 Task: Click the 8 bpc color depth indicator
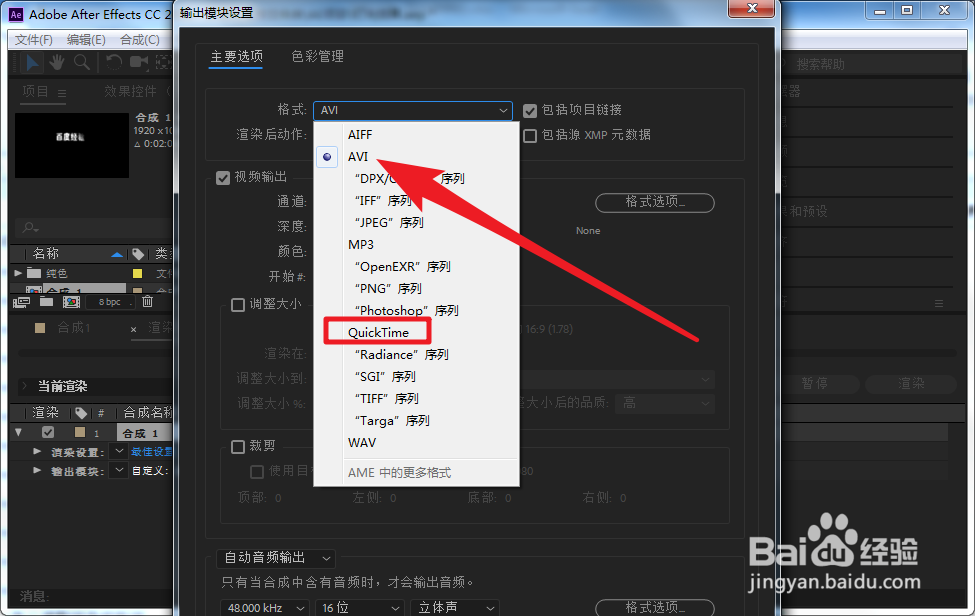pos(109,302)
